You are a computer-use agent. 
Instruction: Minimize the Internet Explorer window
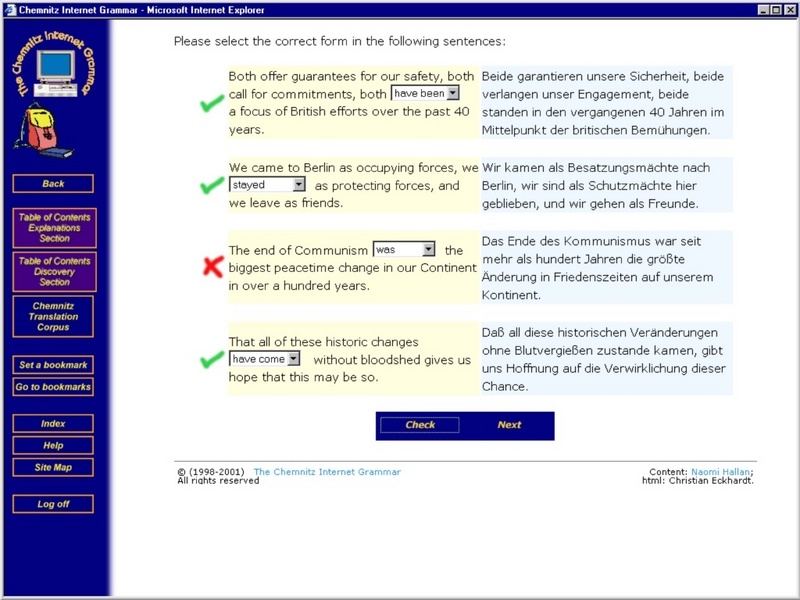pos(763,10)
